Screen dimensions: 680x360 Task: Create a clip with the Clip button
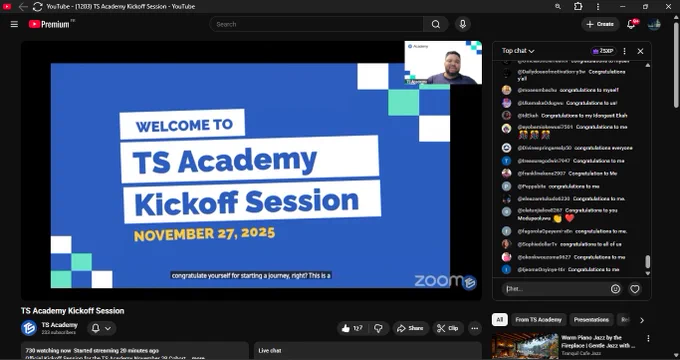pyautogui.click(x=448, y=328)
